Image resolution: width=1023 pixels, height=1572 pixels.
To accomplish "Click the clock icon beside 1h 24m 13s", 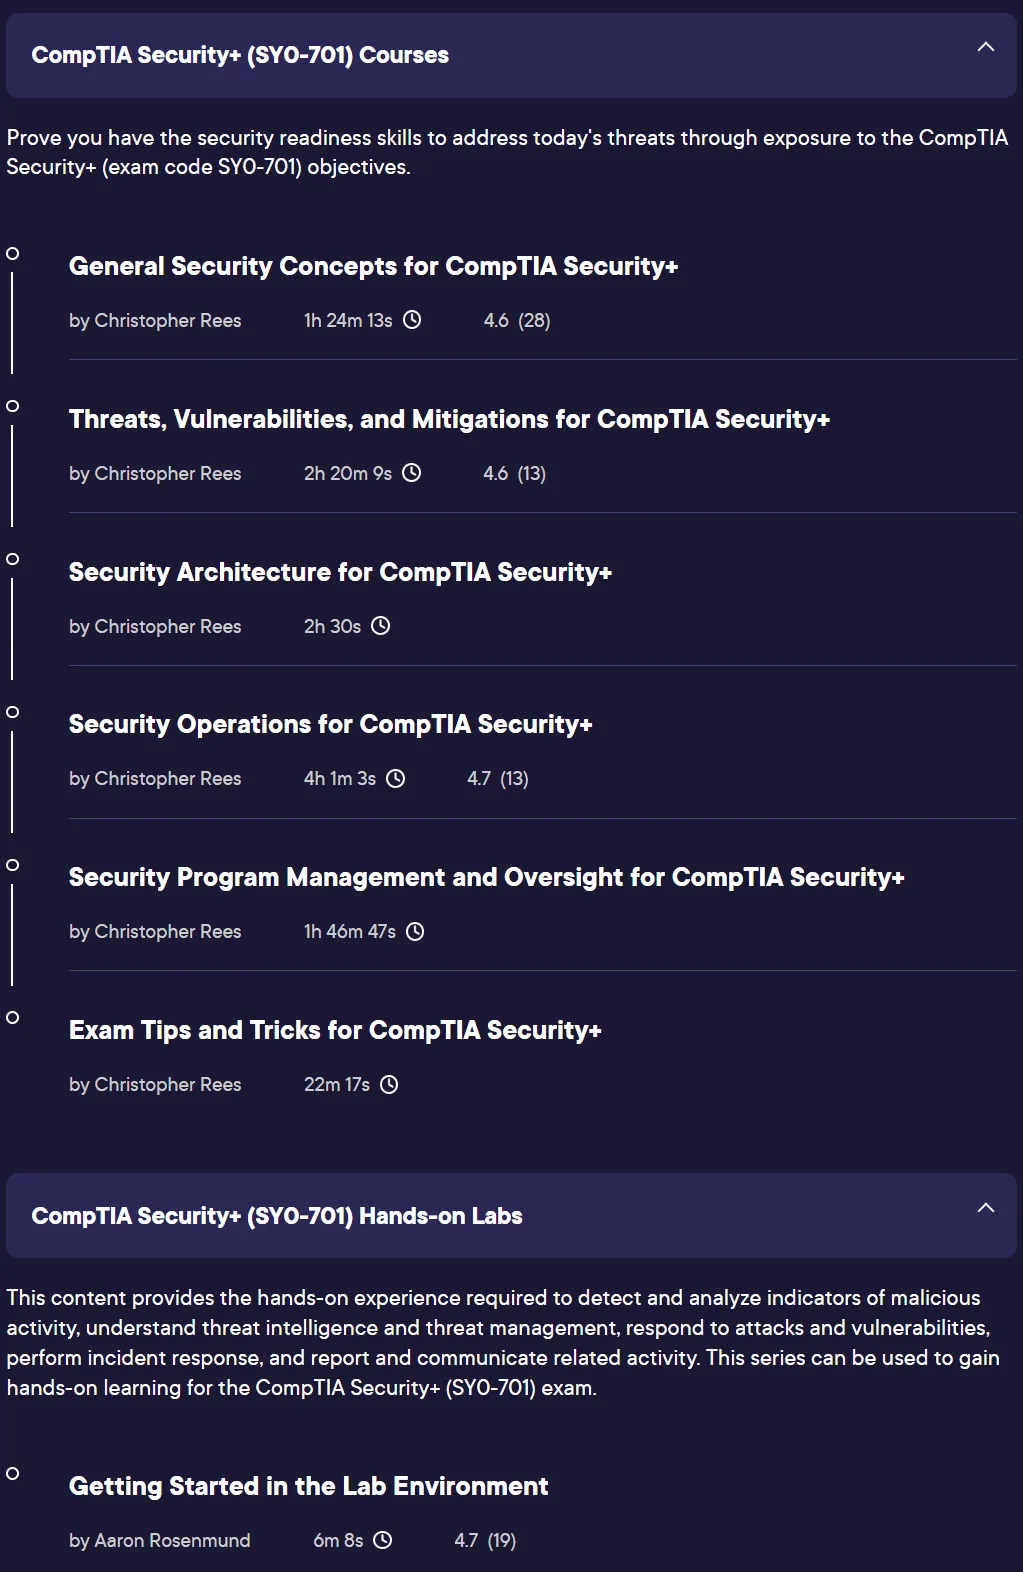I will (x=412, y=320).
